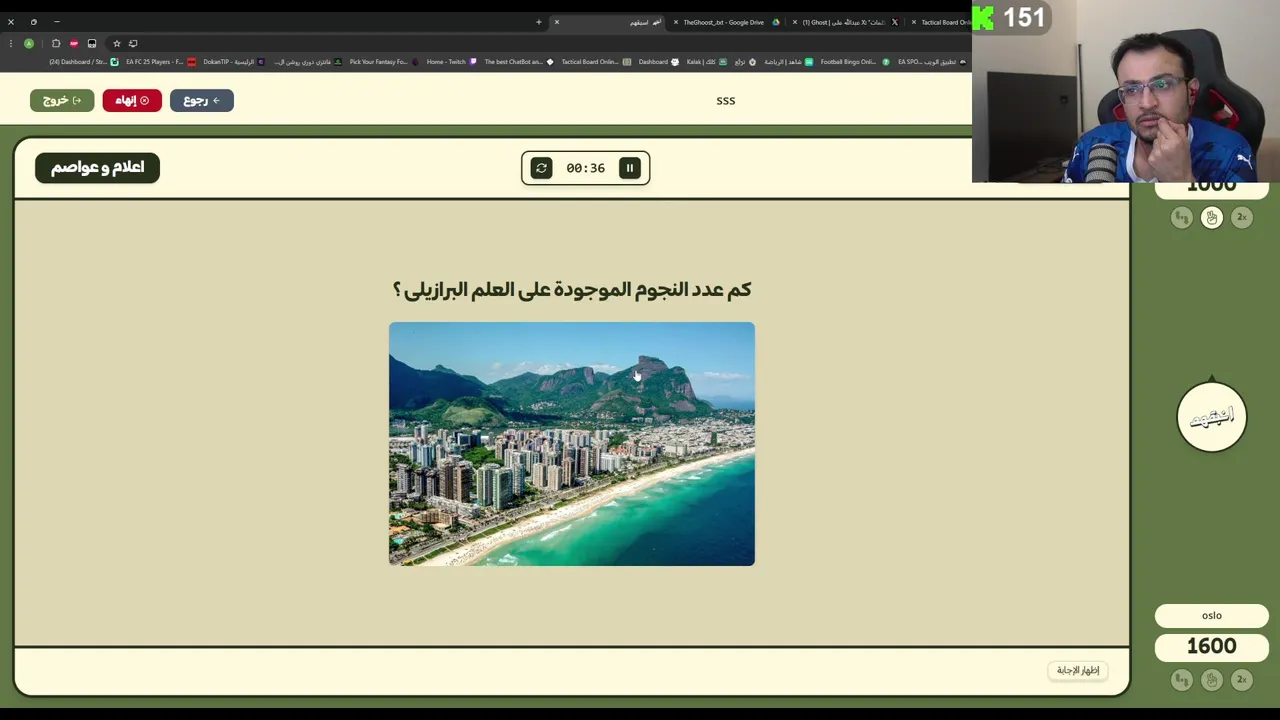The image size is (1280, 720).
Task: Open the Rio de Janeiro question image
Action: click(x=572, y=444)
